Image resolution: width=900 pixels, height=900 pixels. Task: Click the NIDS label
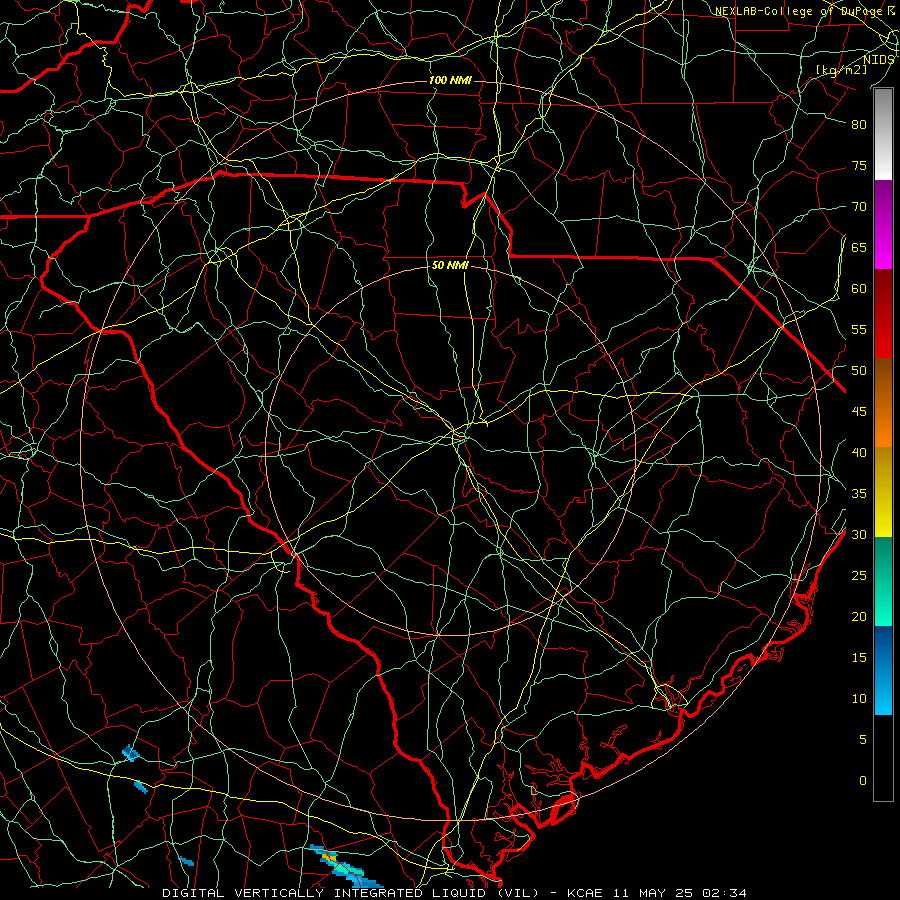point(879,60)
